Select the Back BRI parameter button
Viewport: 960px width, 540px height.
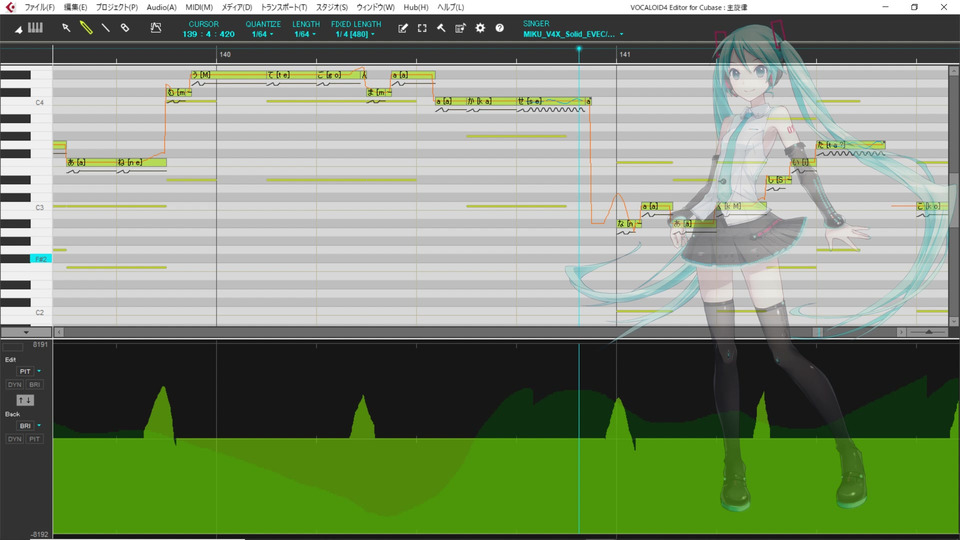pos(24,426)
